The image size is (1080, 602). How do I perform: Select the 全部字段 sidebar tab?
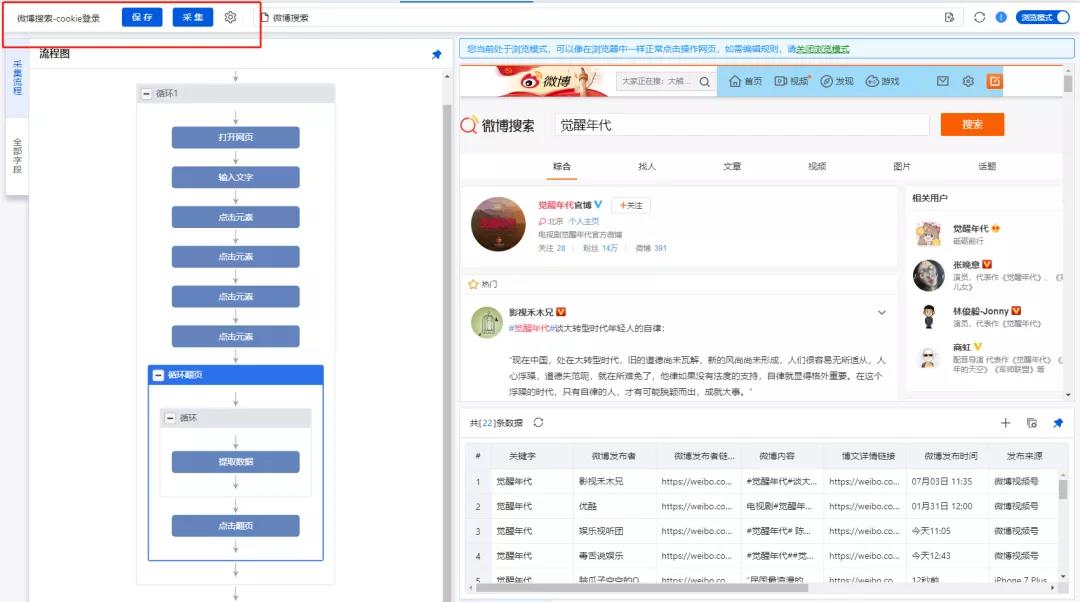[x=17, y=156]
